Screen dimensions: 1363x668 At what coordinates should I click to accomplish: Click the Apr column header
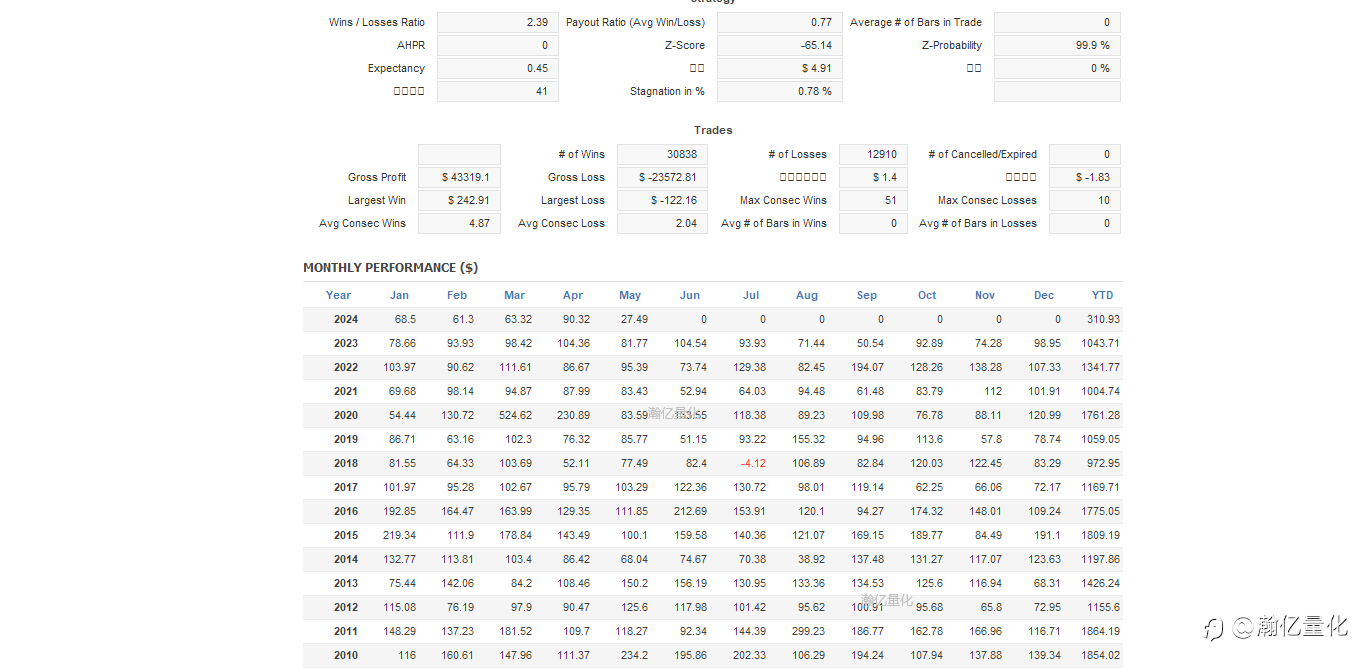[x=573, y=295]
